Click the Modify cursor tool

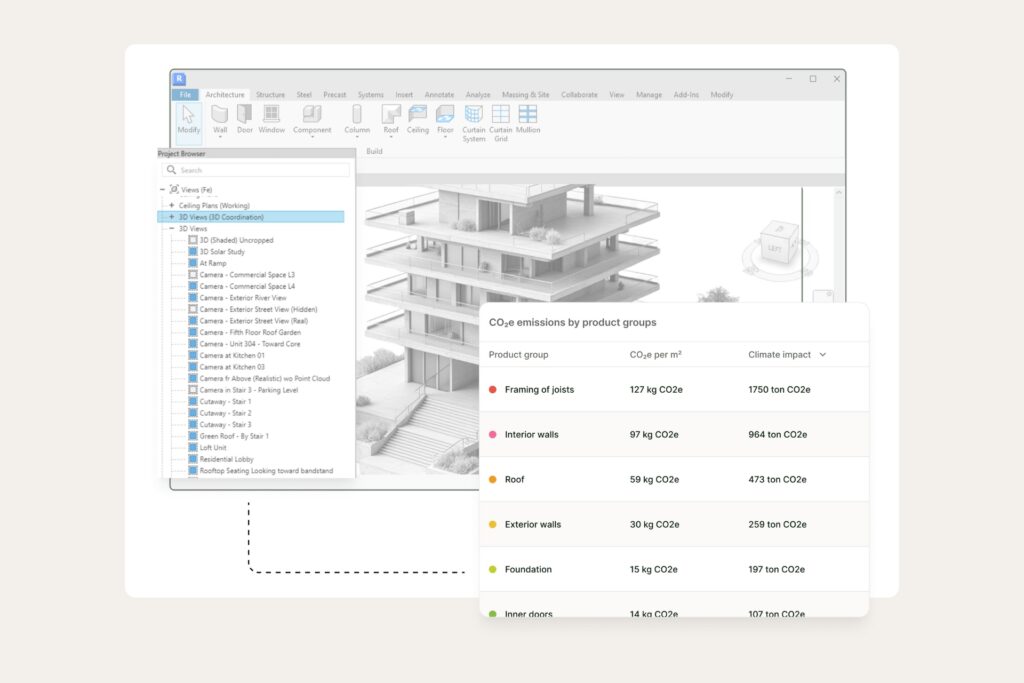coord(188,117)
